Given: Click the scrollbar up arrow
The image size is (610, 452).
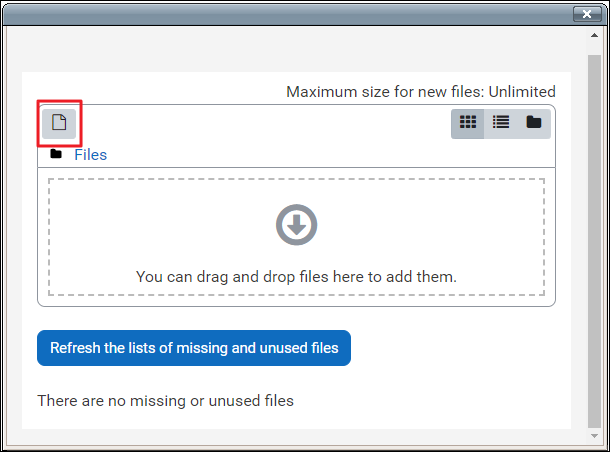Looking at the screenshot, I should click(596, 37).
